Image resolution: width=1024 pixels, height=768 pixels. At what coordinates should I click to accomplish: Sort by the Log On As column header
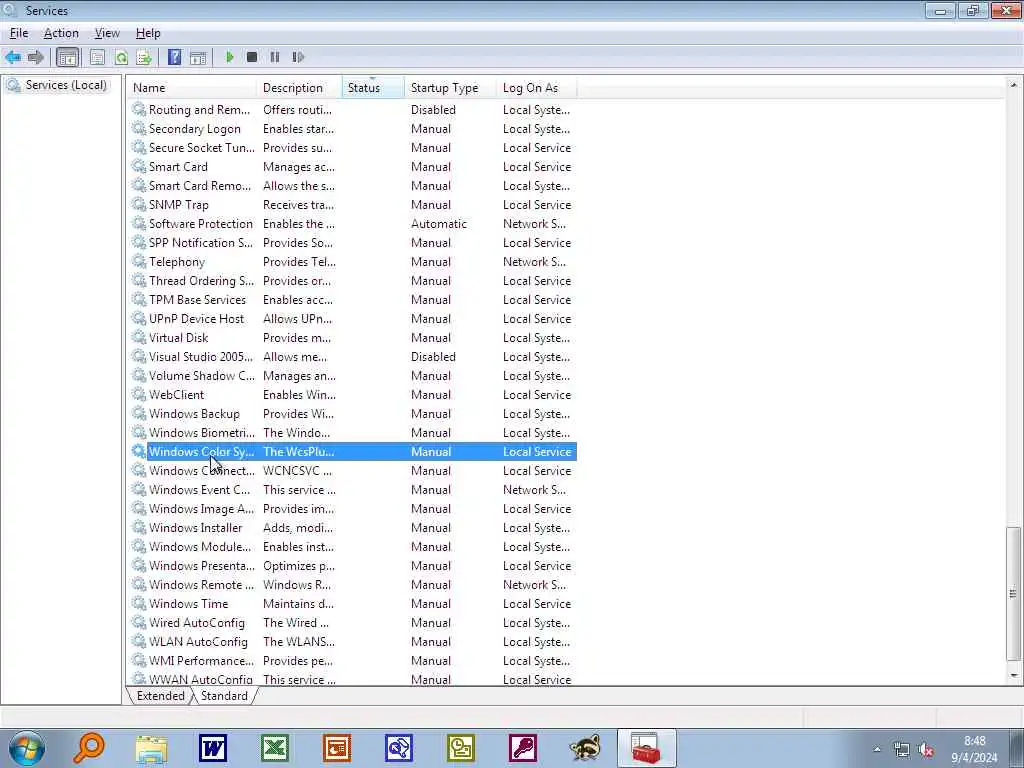pyautogui.click(x=537, y=88)
